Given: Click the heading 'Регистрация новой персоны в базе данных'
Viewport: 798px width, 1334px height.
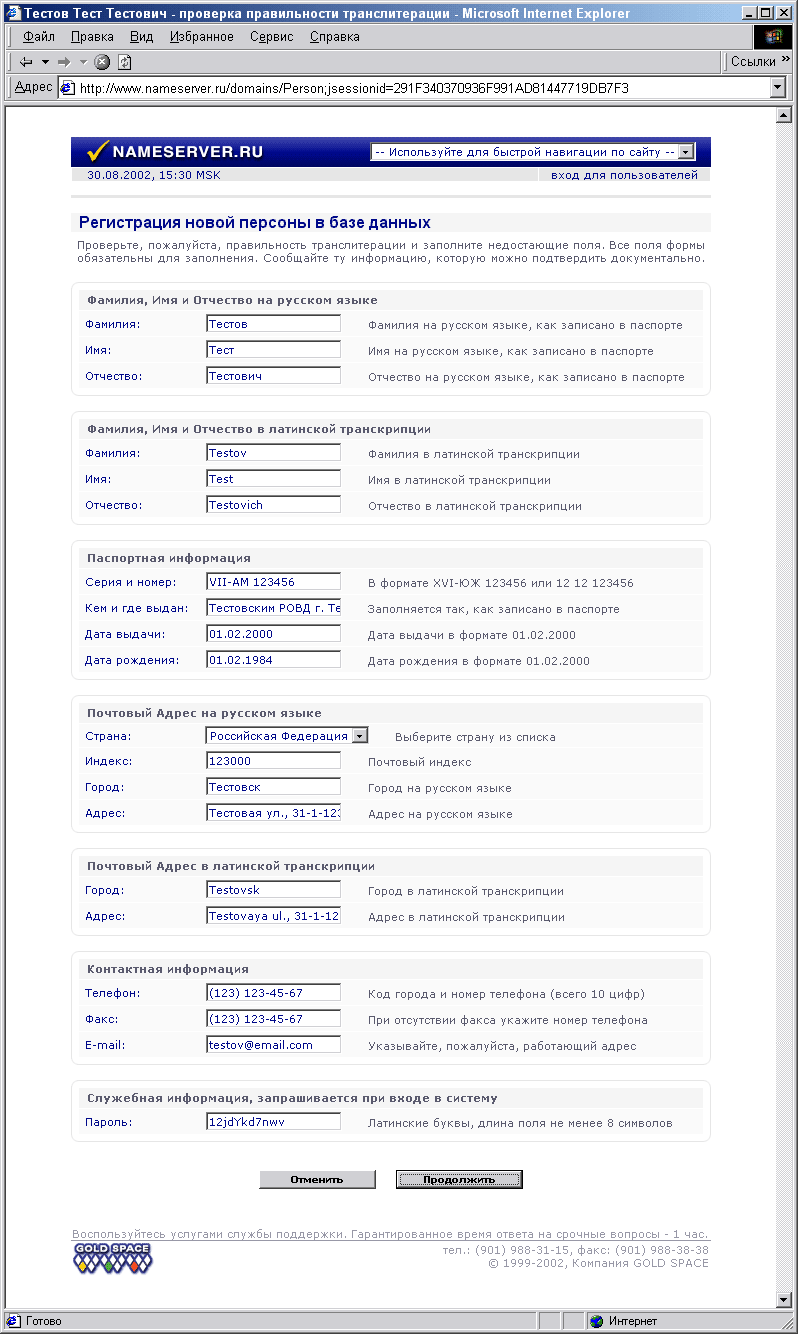Looking at the screenshot, I should point(255,223).
